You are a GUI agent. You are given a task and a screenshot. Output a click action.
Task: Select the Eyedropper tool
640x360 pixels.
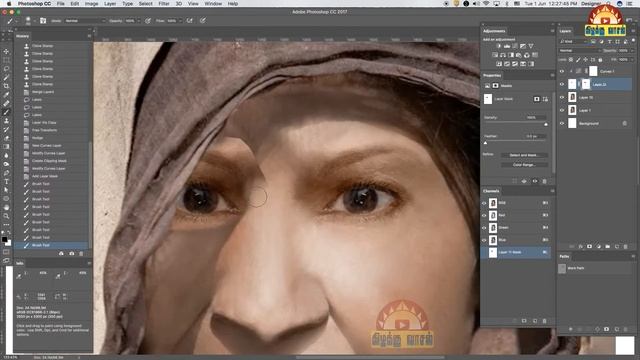[x=6, y=95]
